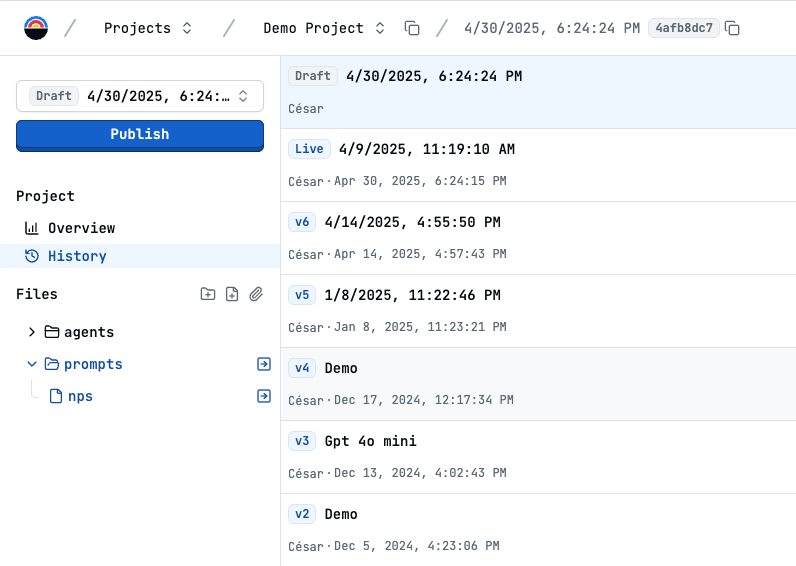This screenshot has width=796, height=566.
Task: Open the Draft version selector dropdown
Action: pos(140,96)
